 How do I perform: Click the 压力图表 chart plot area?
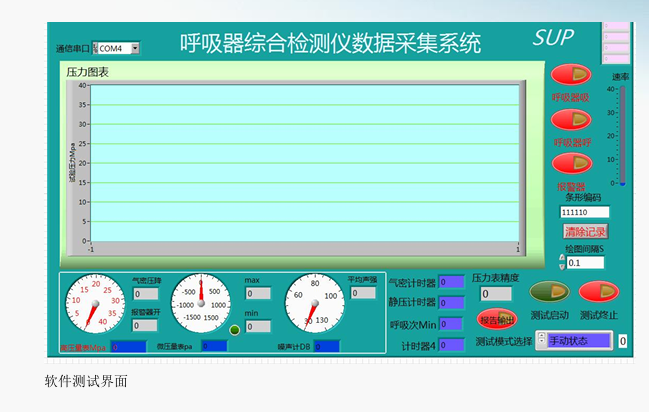[x=304, y=162]
